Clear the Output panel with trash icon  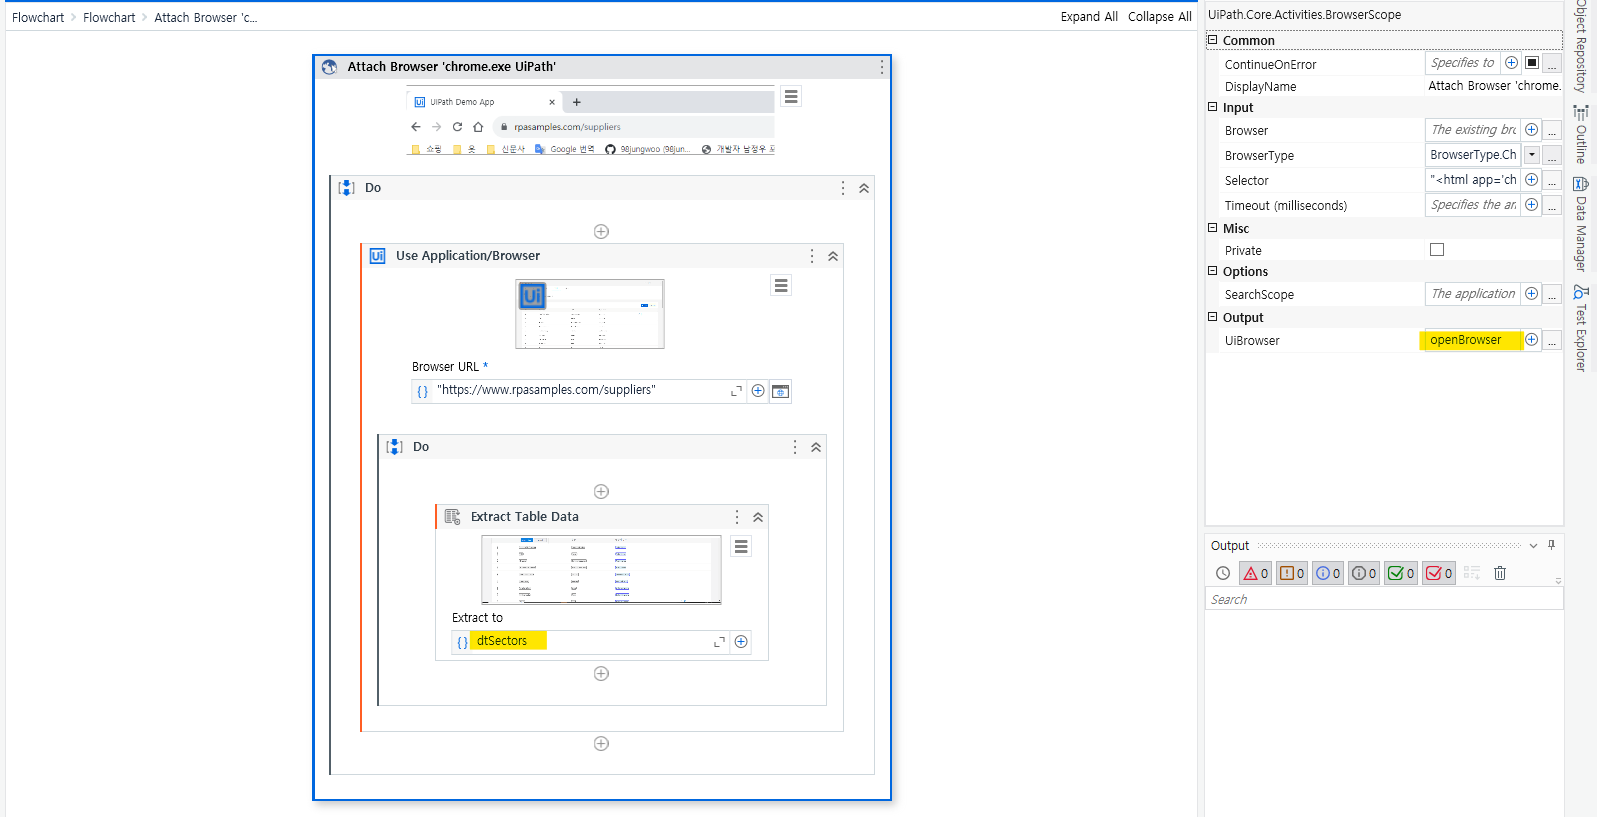click(1500, 573)
